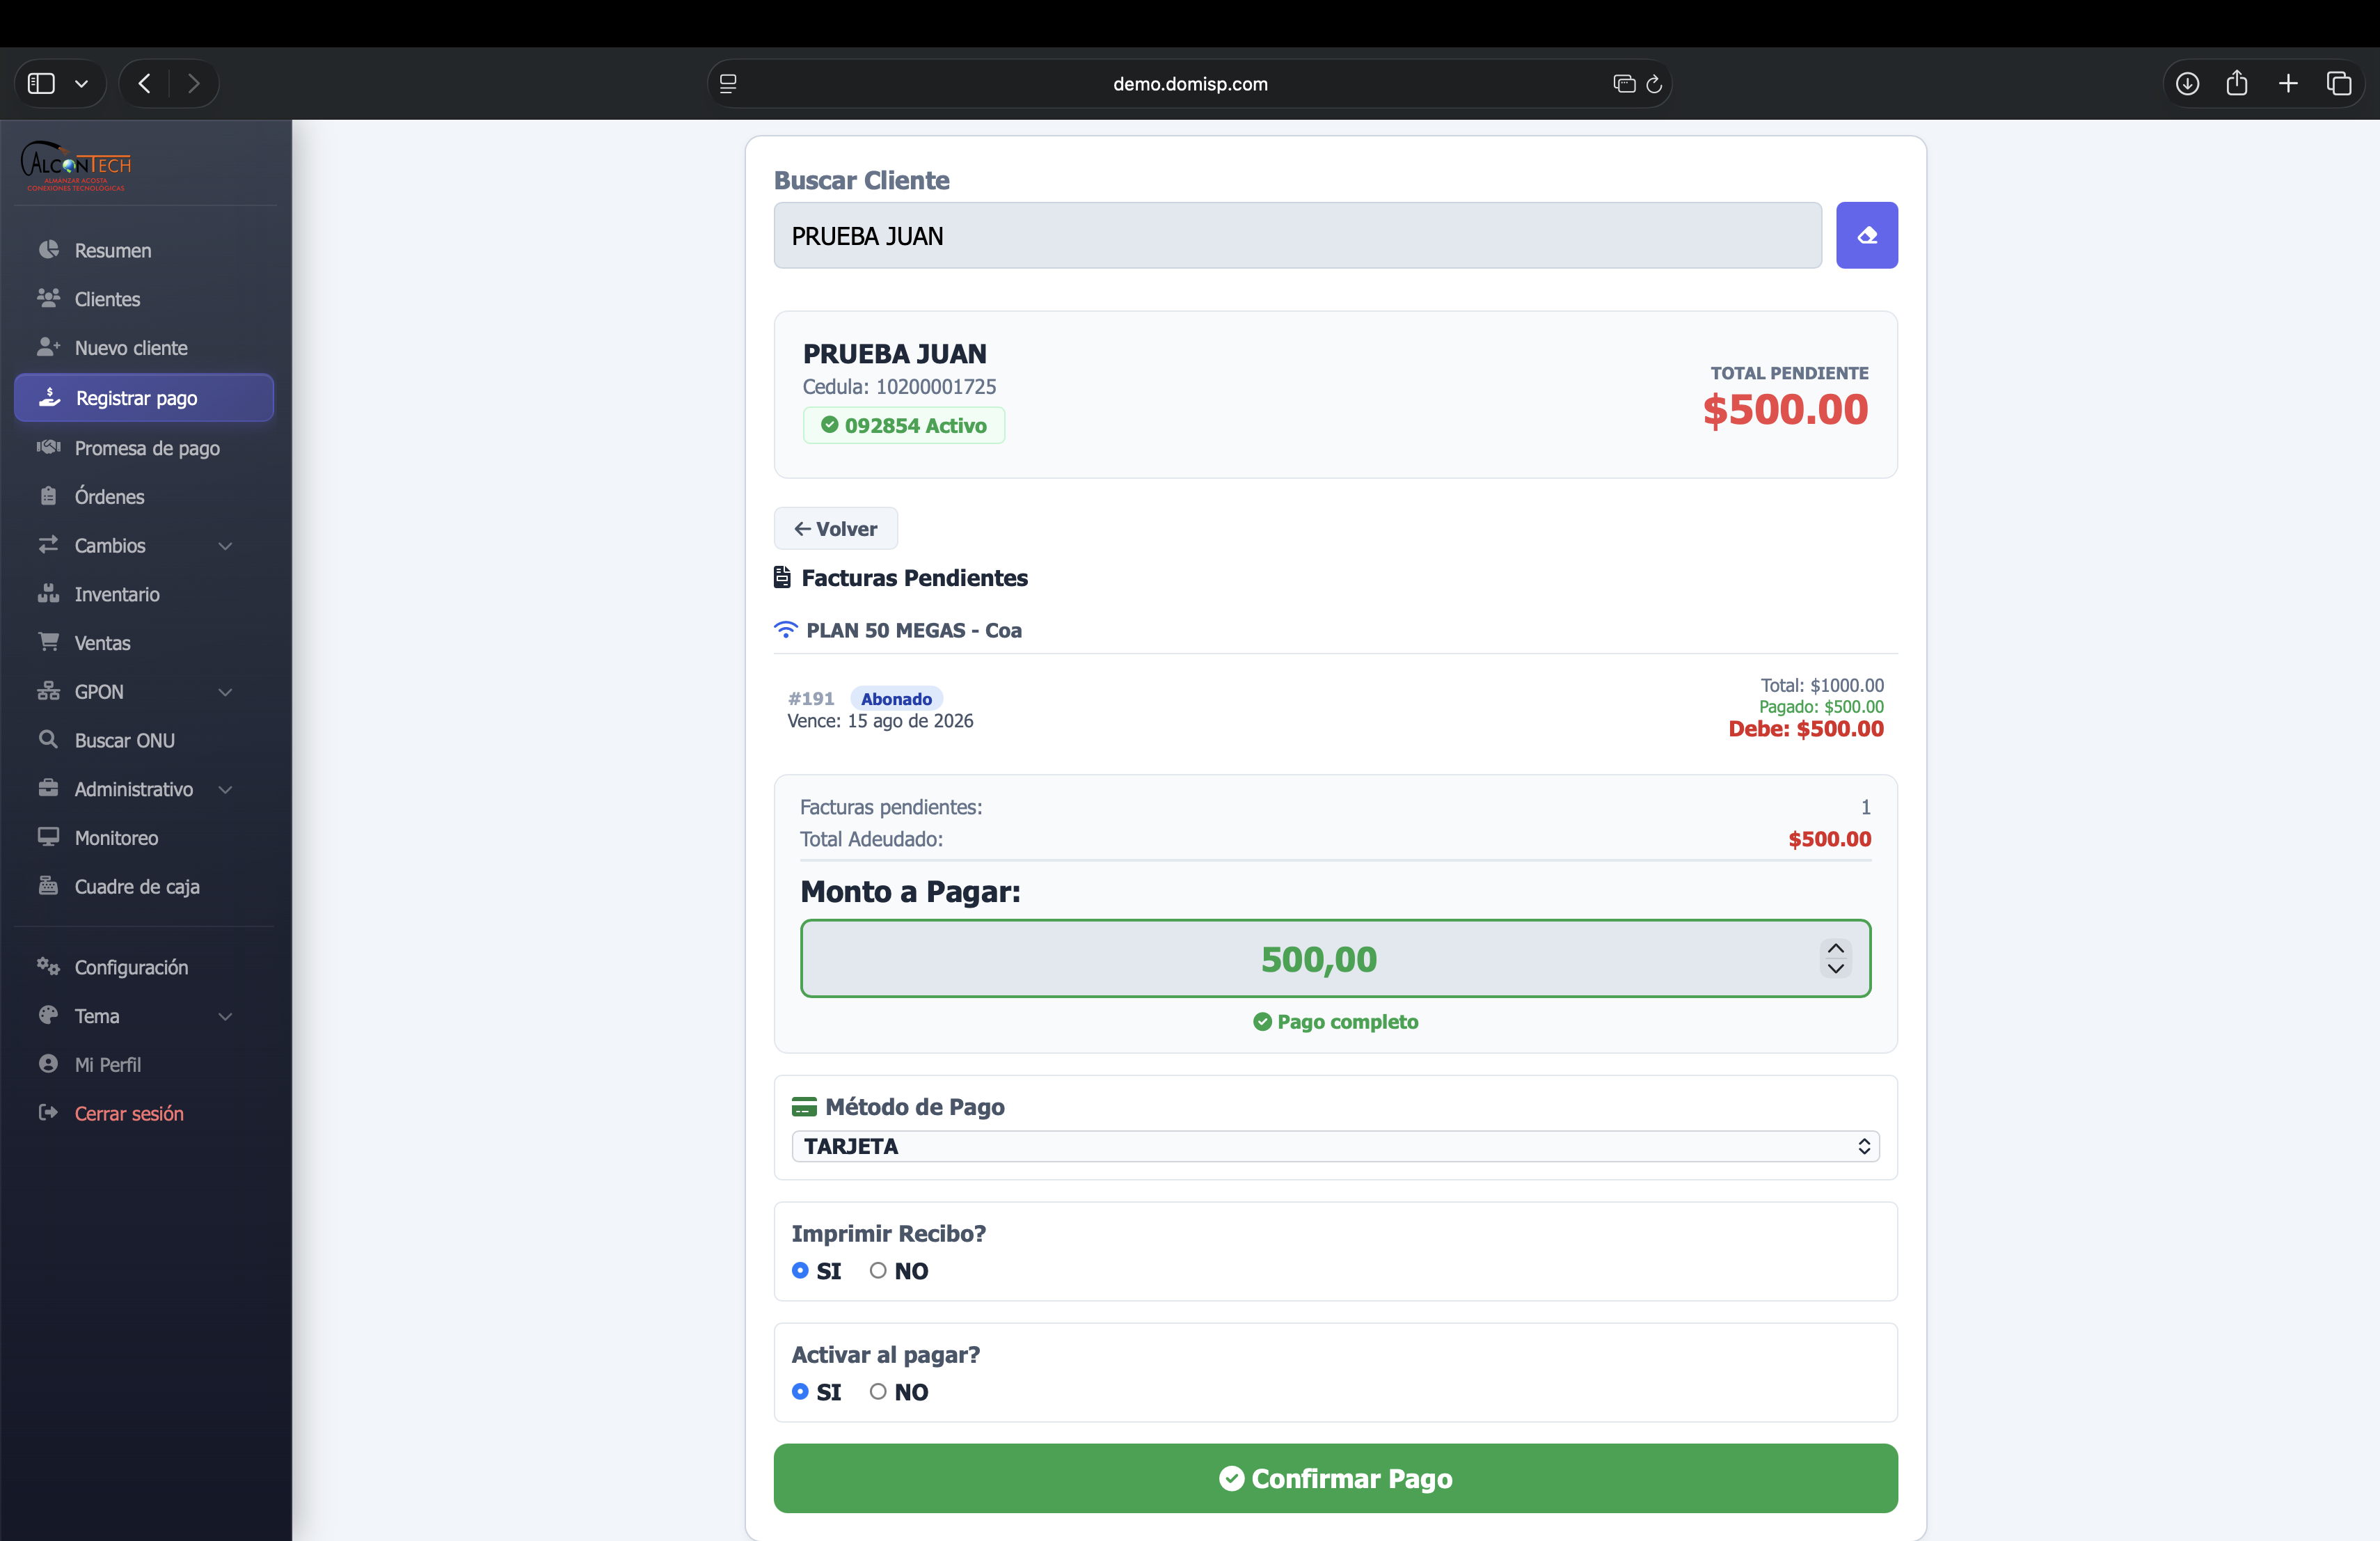Click the Cerrar sesión exit icon

point(48,1112)
